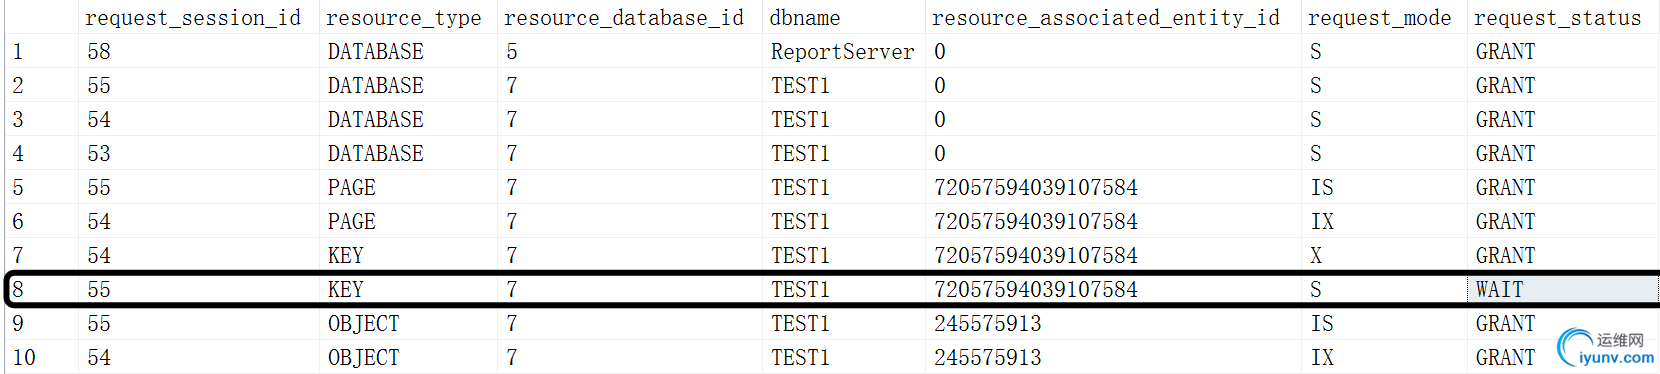
Task: Select row header number 9
Action: (x=42, y=323)
